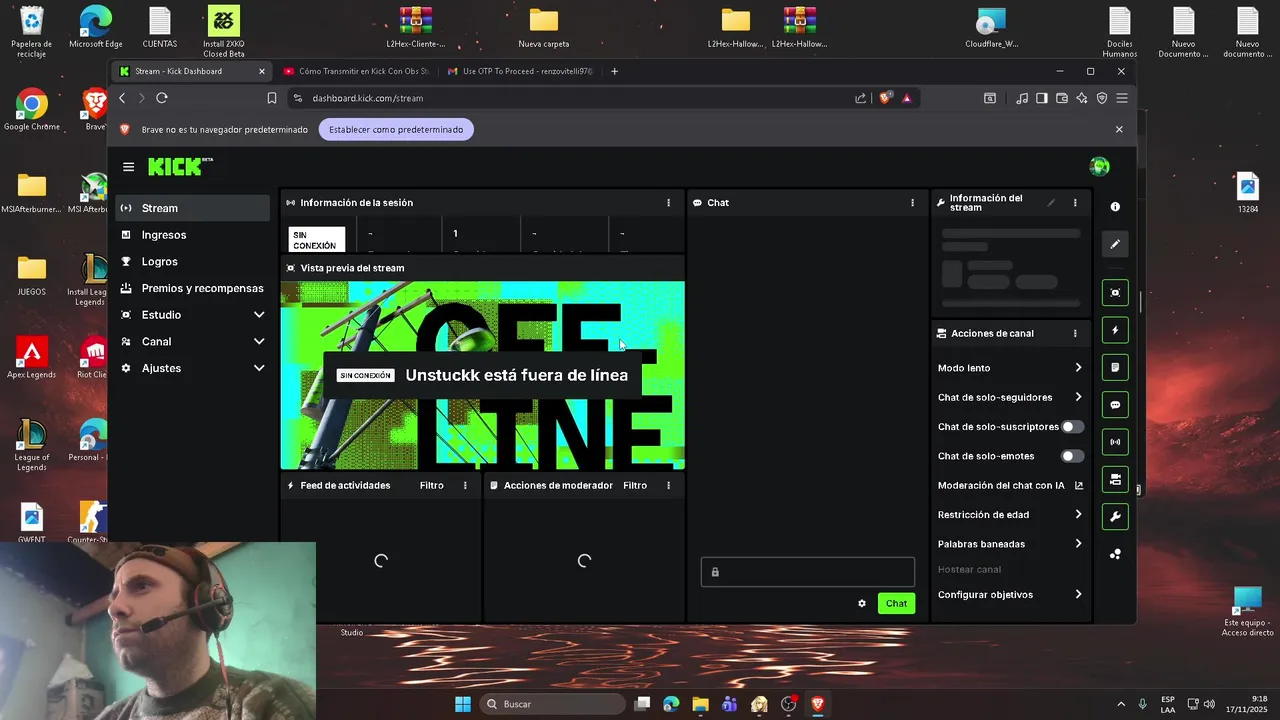Toggle the stream preview widget icon
Viewport: 1280px width, 720px height.
pyautogui.click(x=1115, y=292)
